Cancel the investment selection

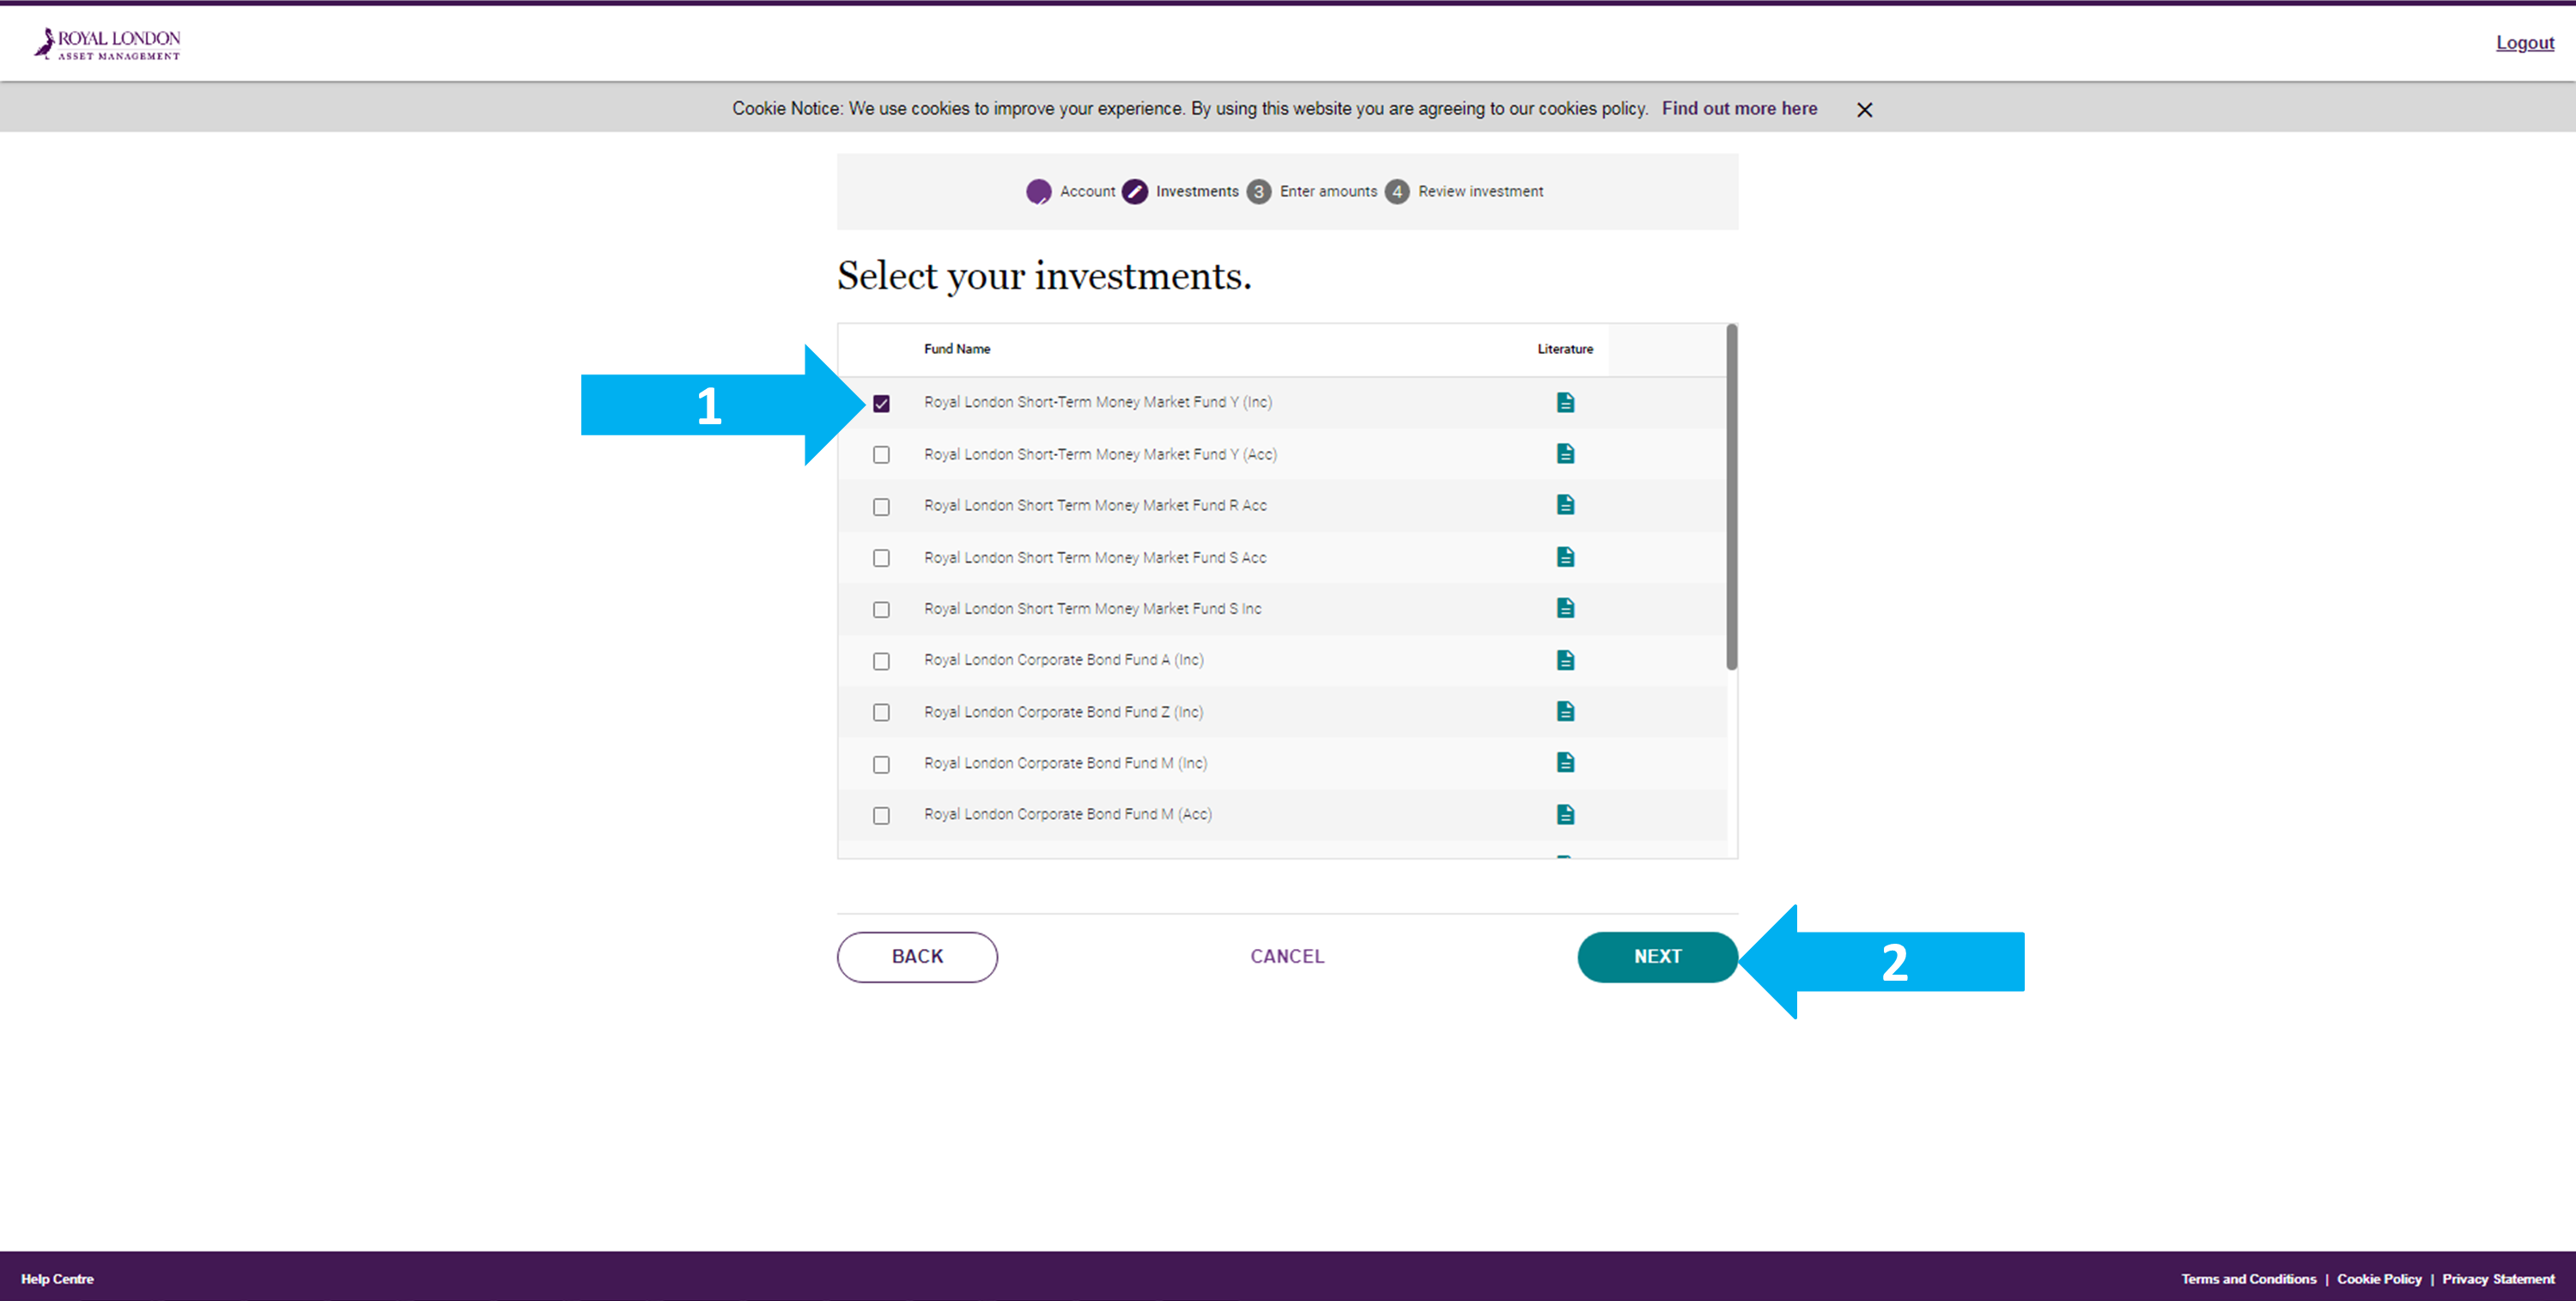[x=1287, y=957]
